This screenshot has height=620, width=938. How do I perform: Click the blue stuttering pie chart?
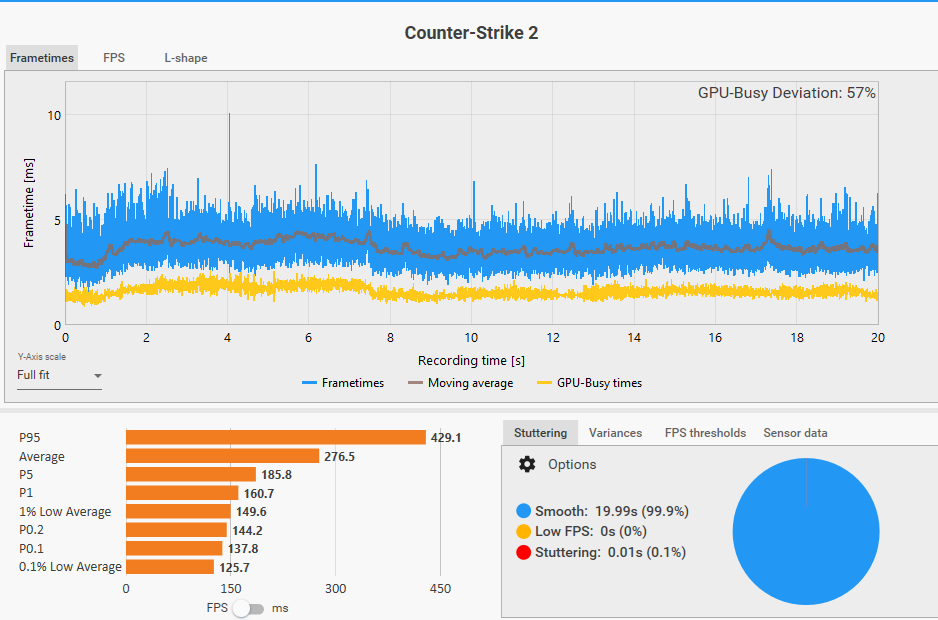[805, 532]
